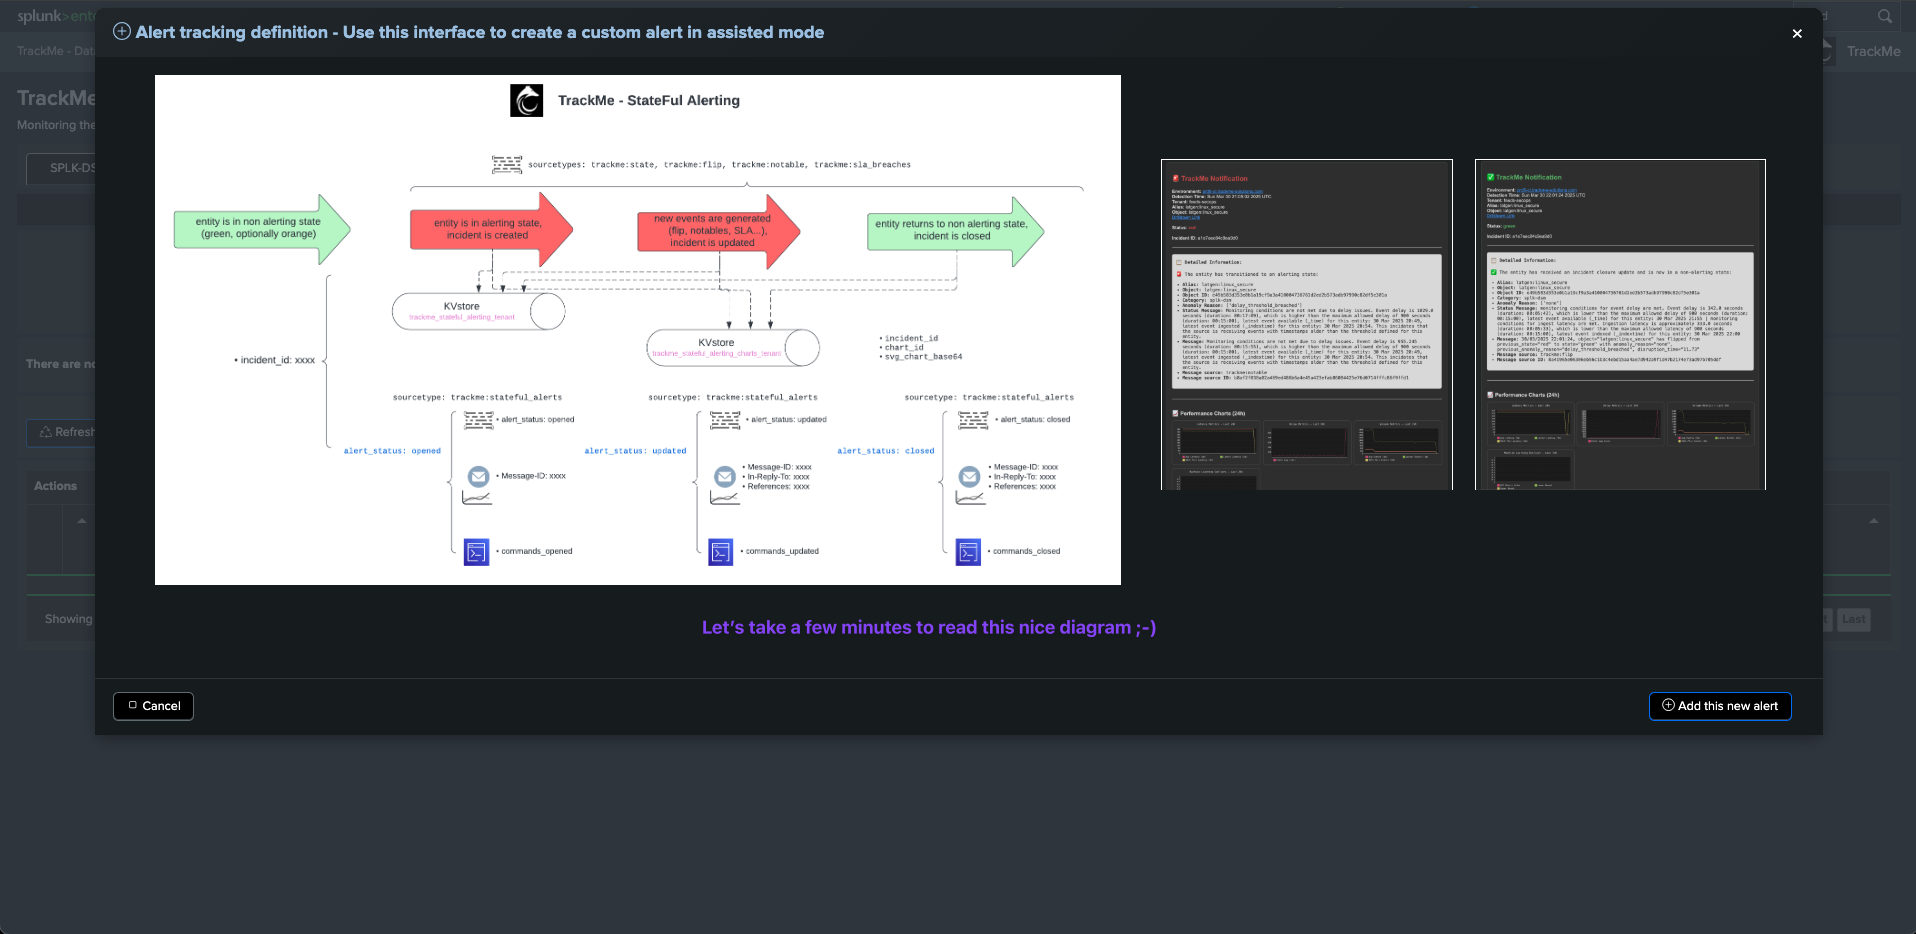The width and height of the screenshot is (1916, 934).
Task: Open the red TrackMe Notification screenshot
Action: [1307, 324]
